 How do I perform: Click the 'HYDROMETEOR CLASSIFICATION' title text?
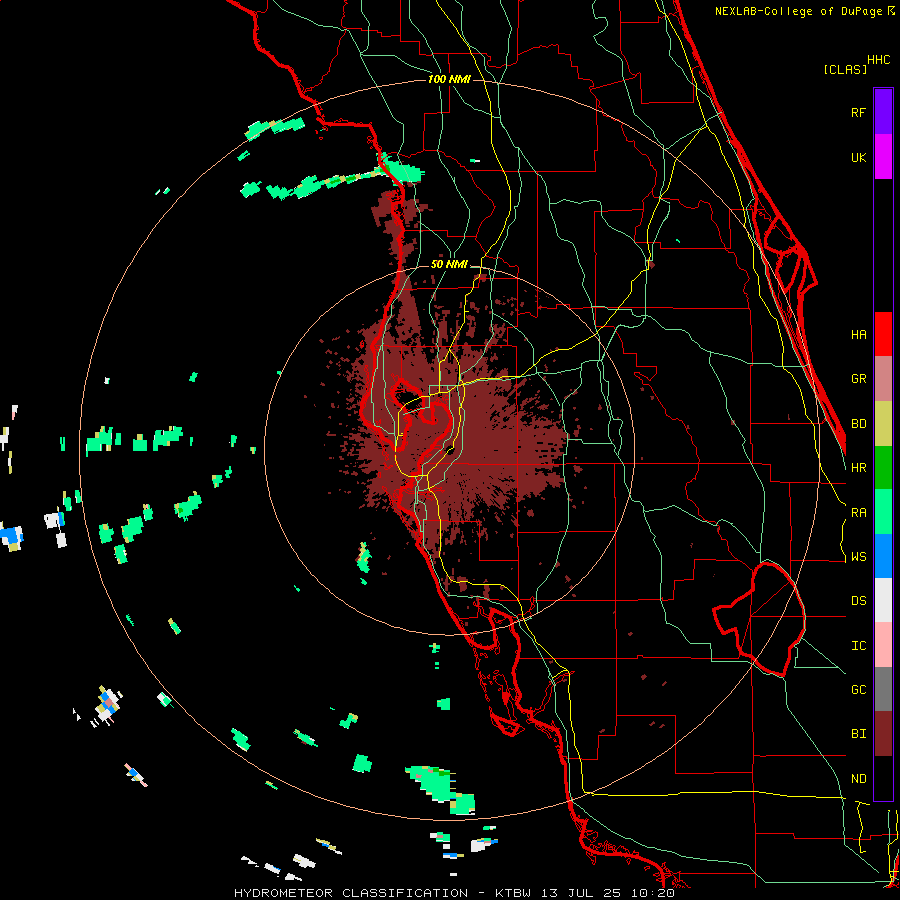(x=351, y=893)
